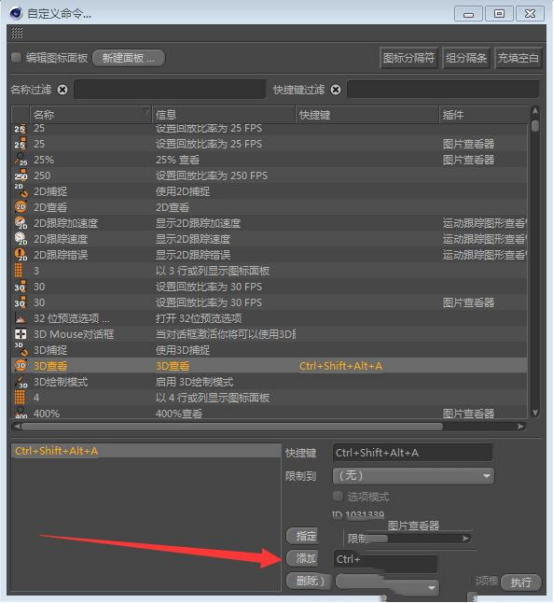This screenshot has height=603, width=554.
Task: Click the 2D查看 icon
Action: pos(20,207)
